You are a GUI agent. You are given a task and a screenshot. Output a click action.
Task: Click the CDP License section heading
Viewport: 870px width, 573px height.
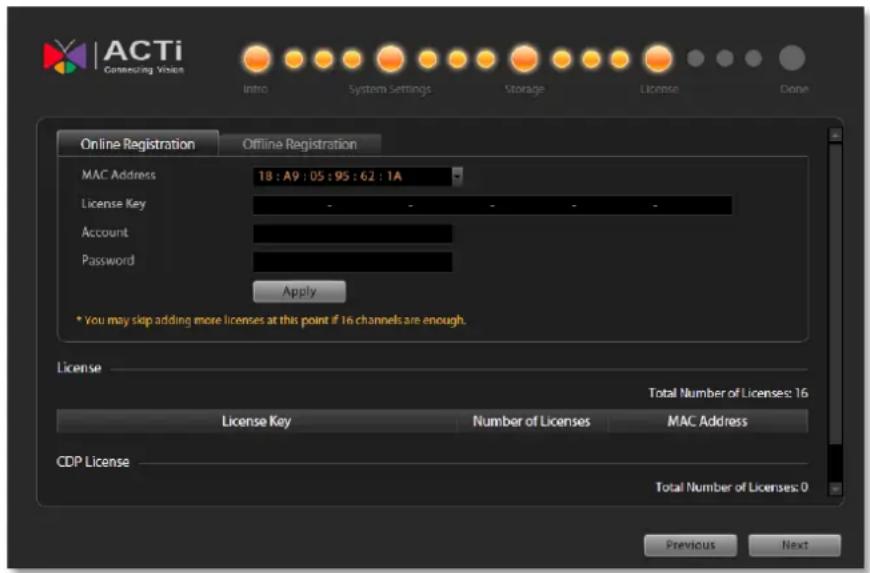tap(93, 462)
